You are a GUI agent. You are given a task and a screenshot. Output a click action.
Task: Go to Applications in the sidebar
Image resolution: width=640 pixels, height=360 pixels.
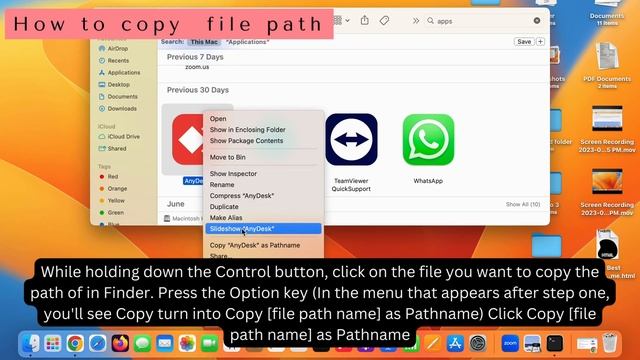tap(124, 72)
